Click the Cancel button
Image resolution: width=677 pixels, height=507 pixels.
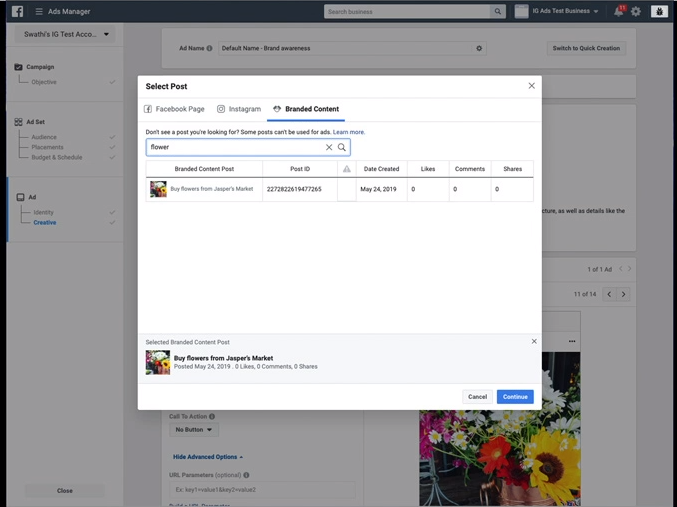(x=478, y=397)
